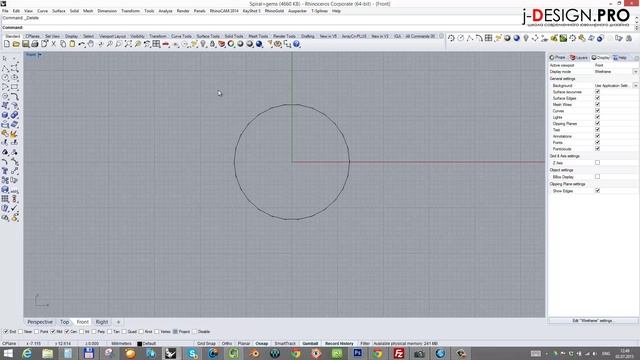Select the Fillet curve tool in left sidebar
640x360 pixels.
point(14,96)
